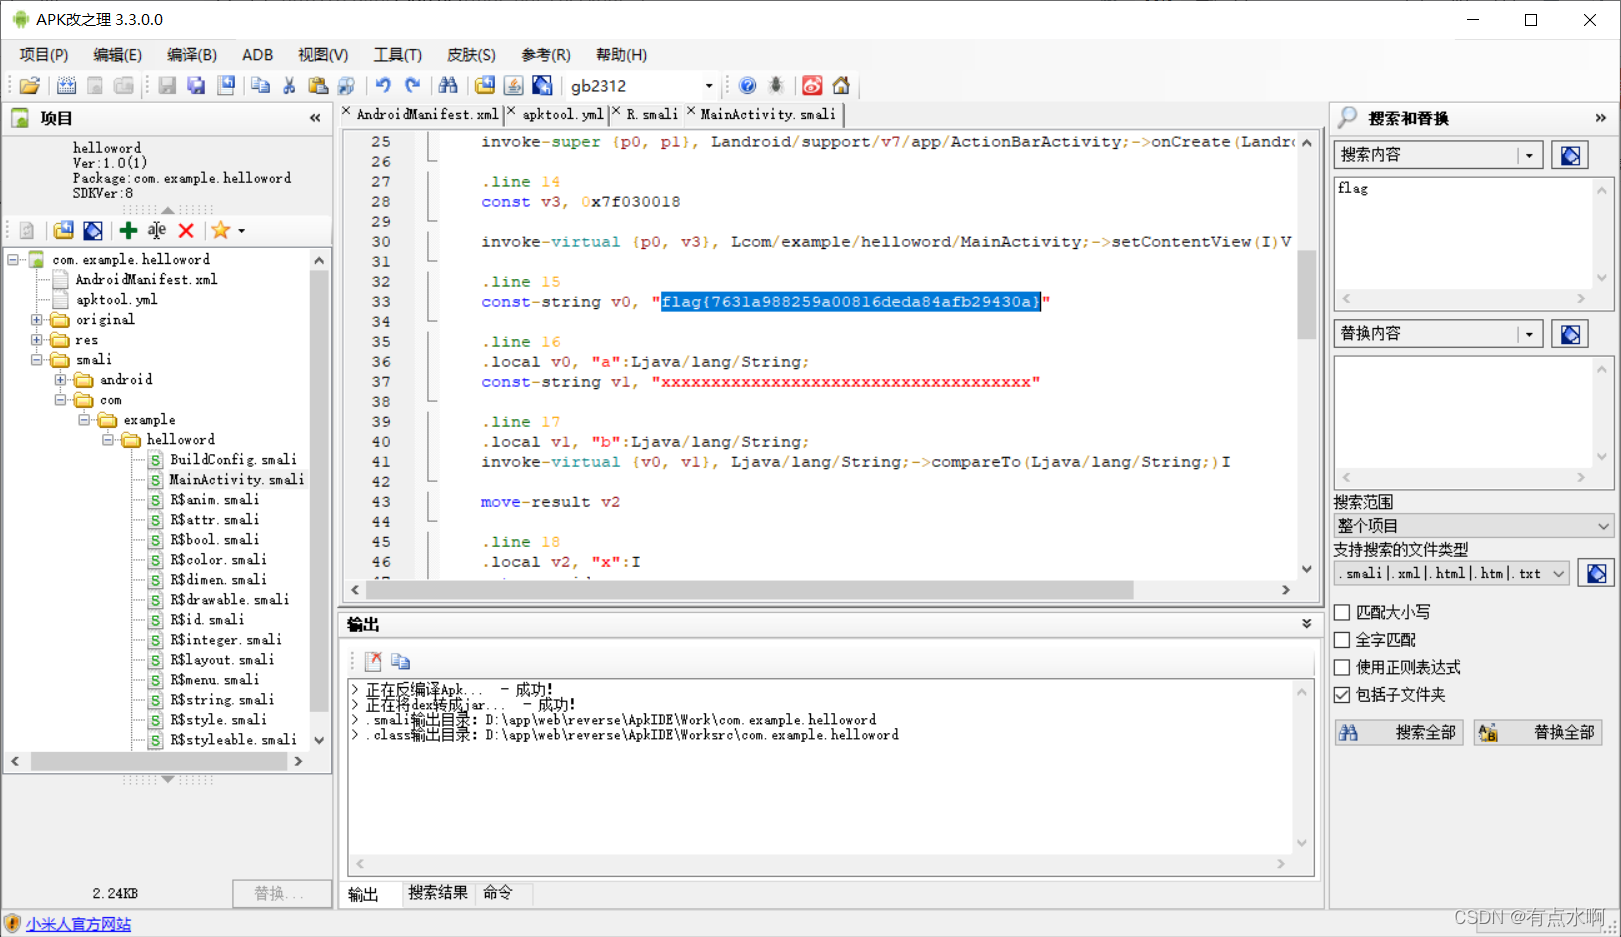Click the scissors cut icon
1621x937 pixels.
[289, 86]
